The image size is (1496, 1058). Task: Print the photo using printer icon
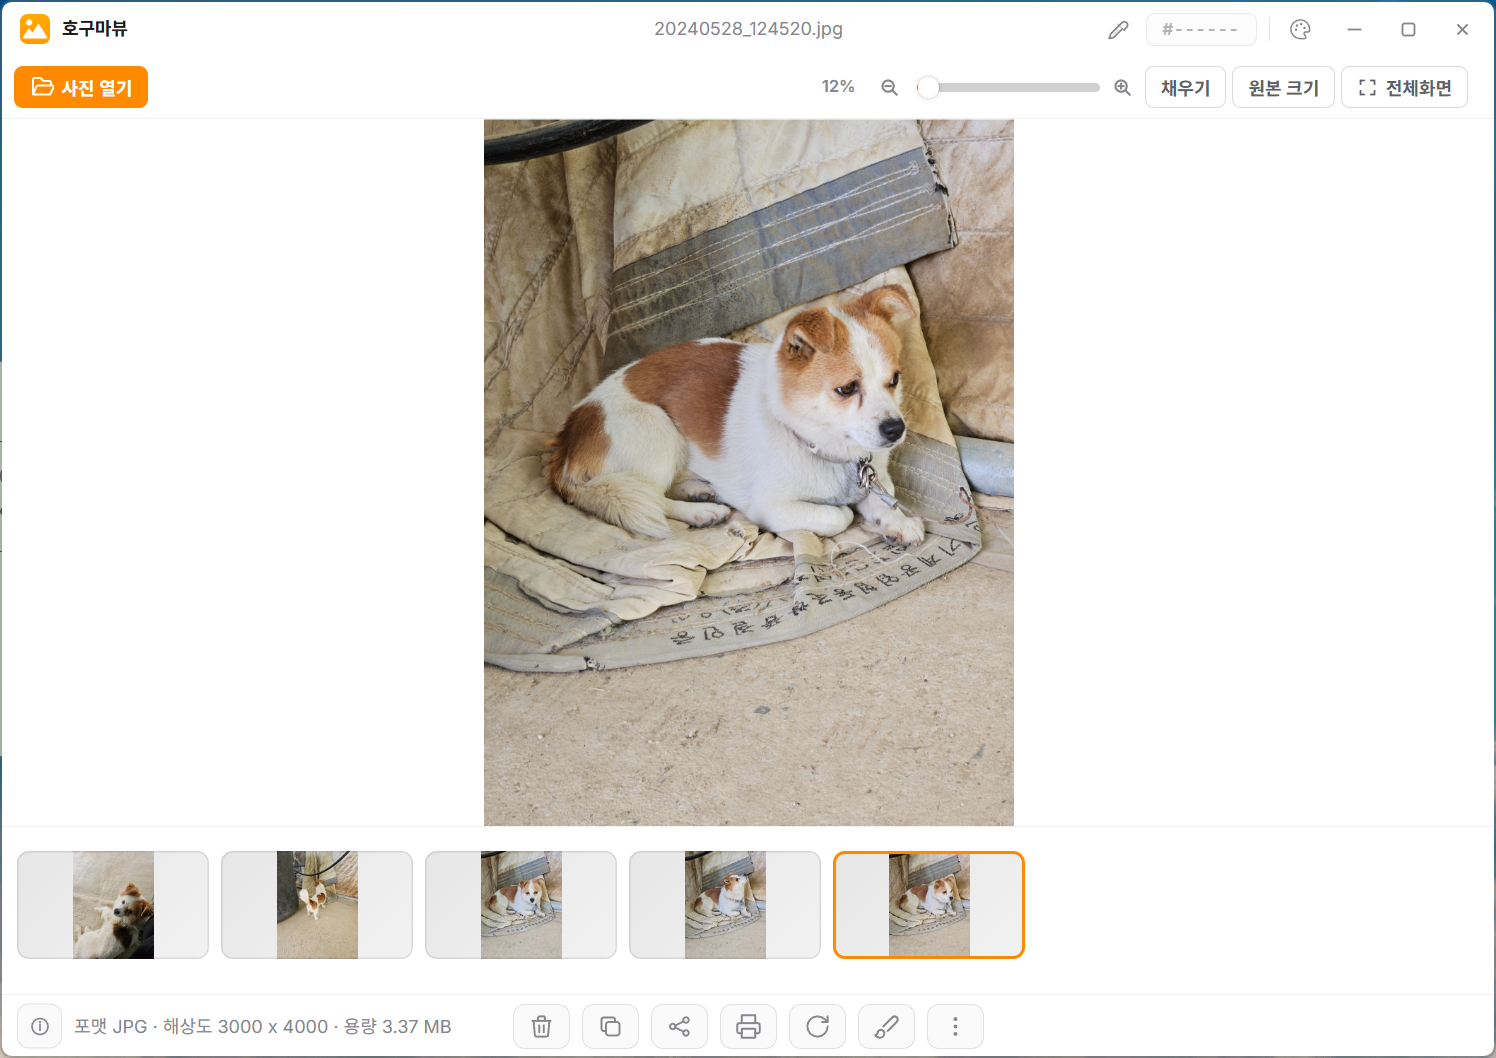748,1026
